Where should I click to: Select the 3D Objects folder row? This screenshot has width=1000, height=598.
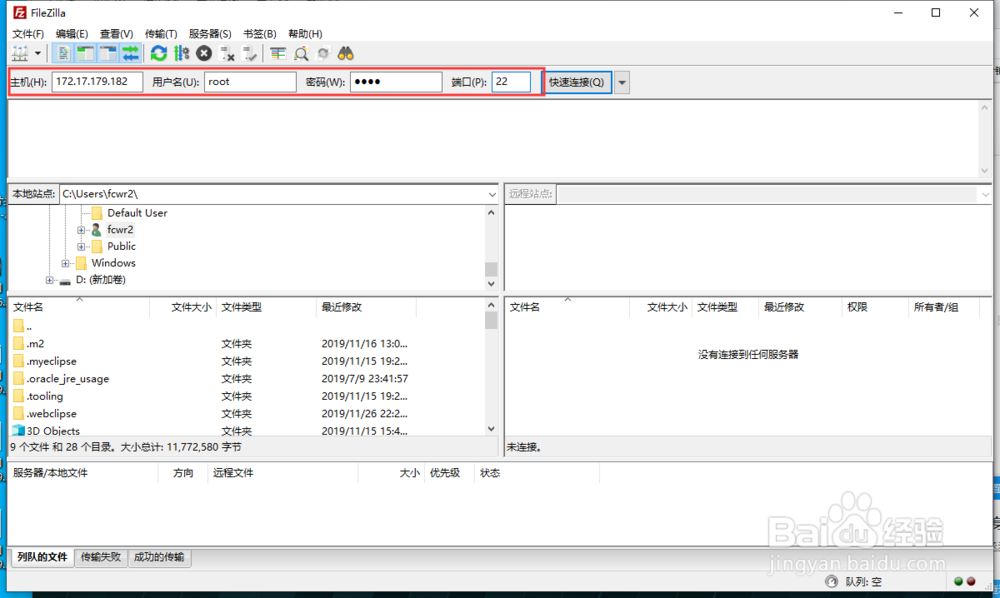[247, 431]
